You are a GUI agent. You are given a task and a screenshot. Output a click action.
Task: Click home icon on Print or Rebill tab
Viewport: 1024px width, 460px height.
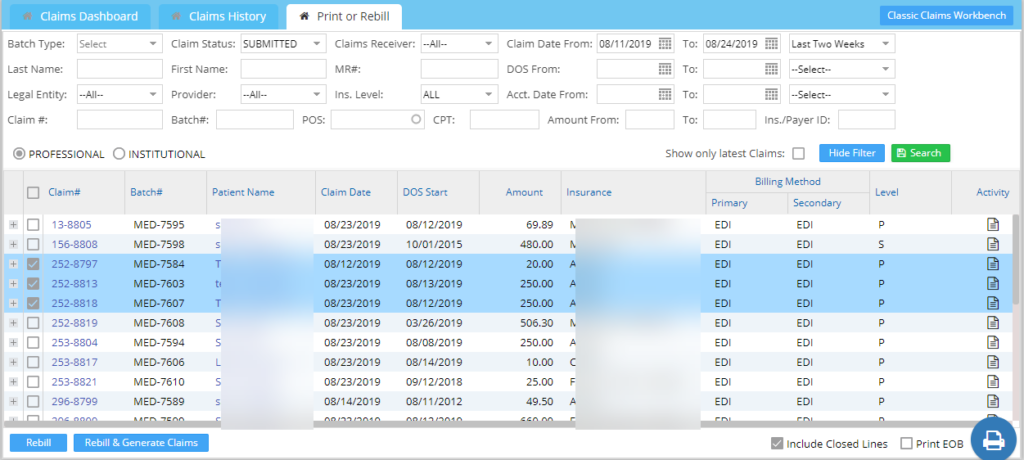[x=304, y=16]
